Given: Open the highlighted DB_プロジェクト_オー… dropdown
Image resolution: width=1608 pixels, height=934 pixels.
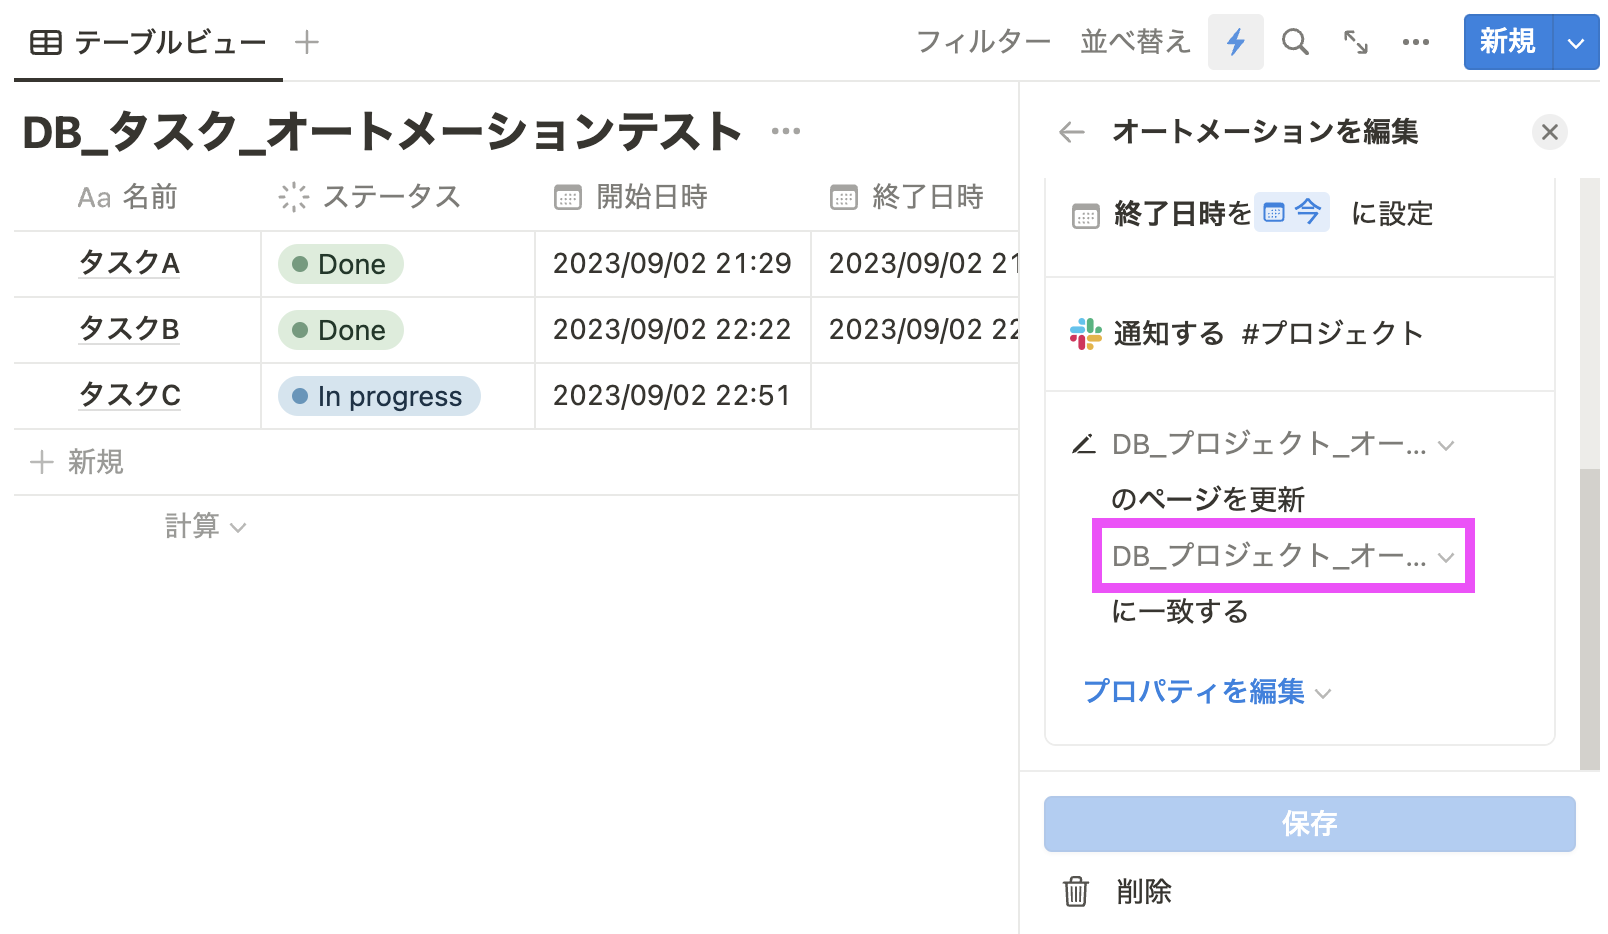Looking at the screenshot, I should [1283, 556].
